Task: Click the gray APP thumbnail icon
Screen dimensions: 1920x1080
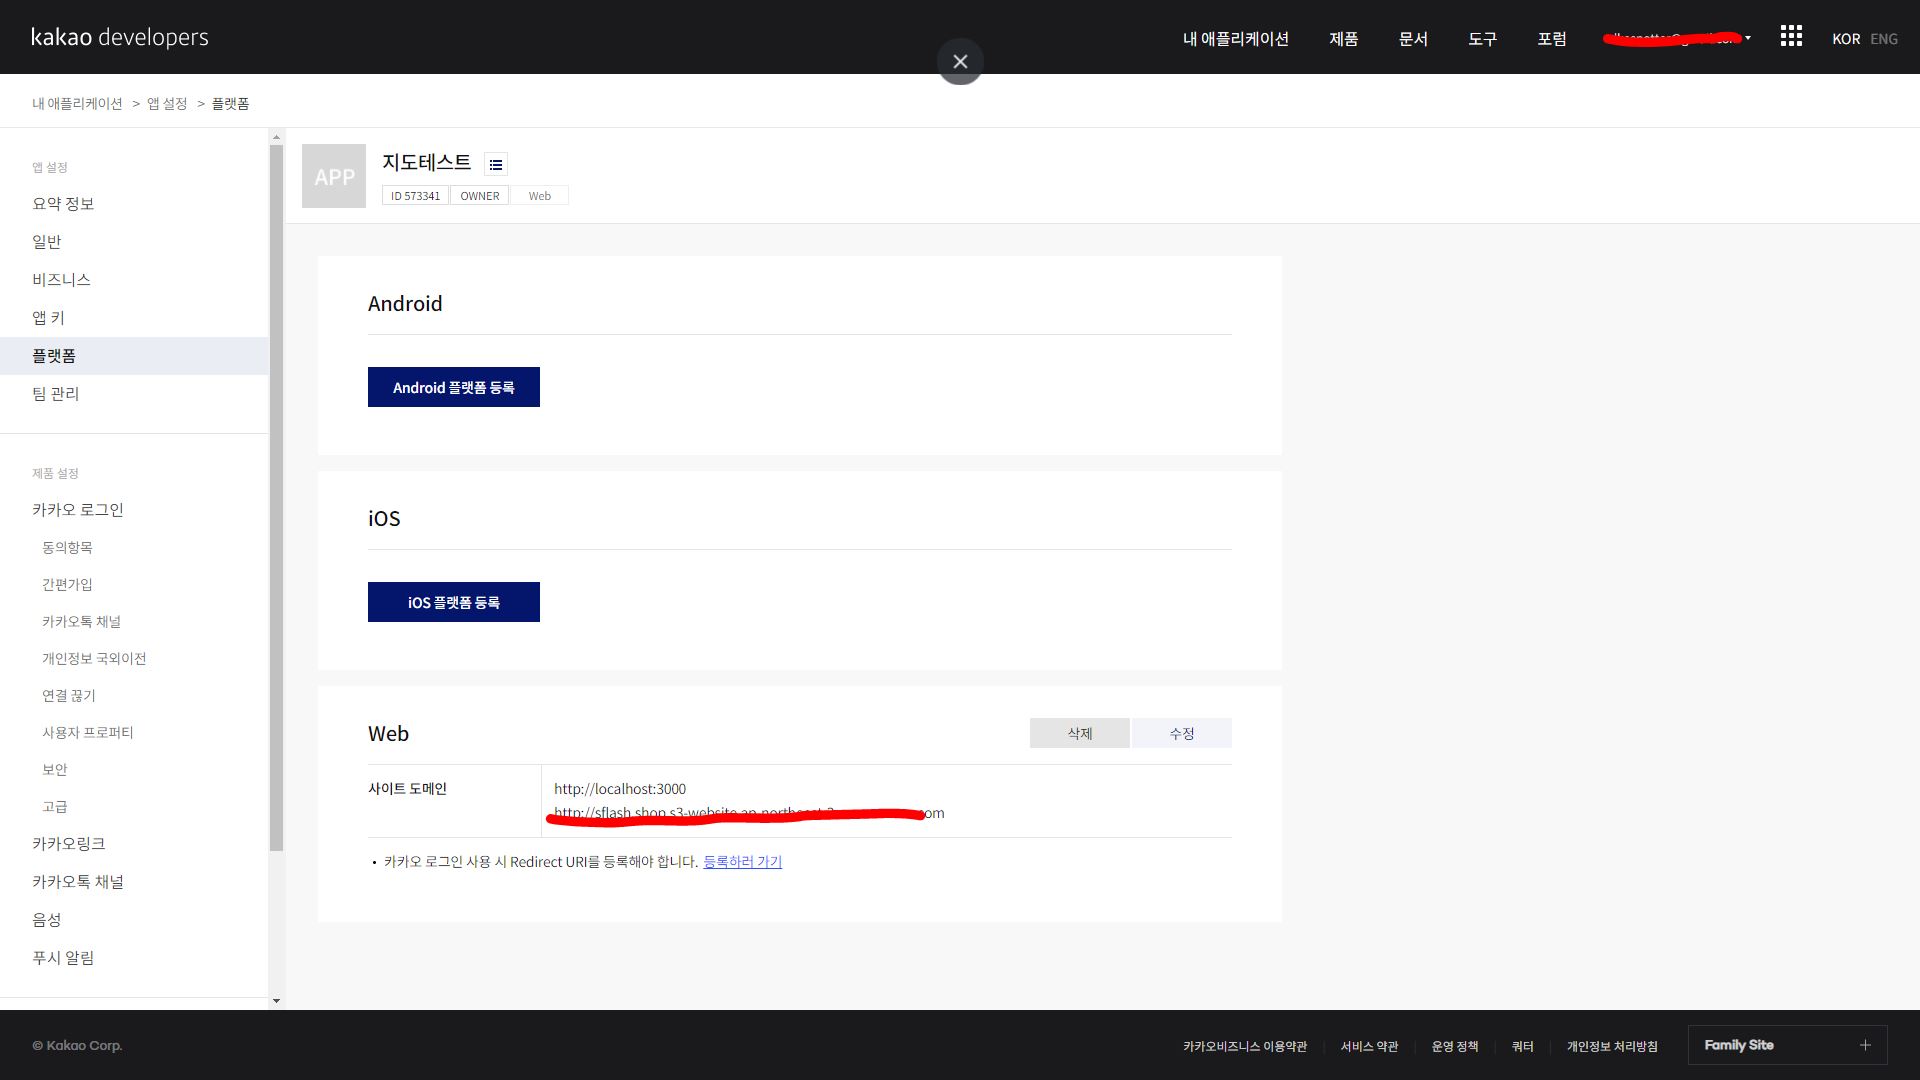Action: tap(334, 176)
